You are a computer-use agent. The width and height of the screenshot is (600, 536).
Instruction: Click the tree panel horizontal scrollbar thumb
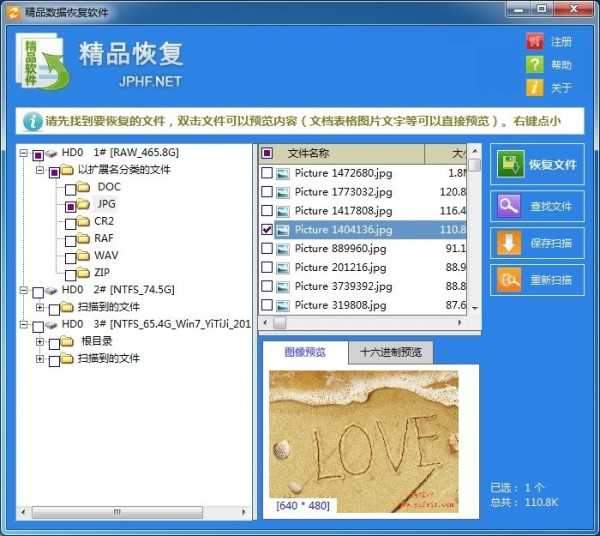[x=117, y=512]
